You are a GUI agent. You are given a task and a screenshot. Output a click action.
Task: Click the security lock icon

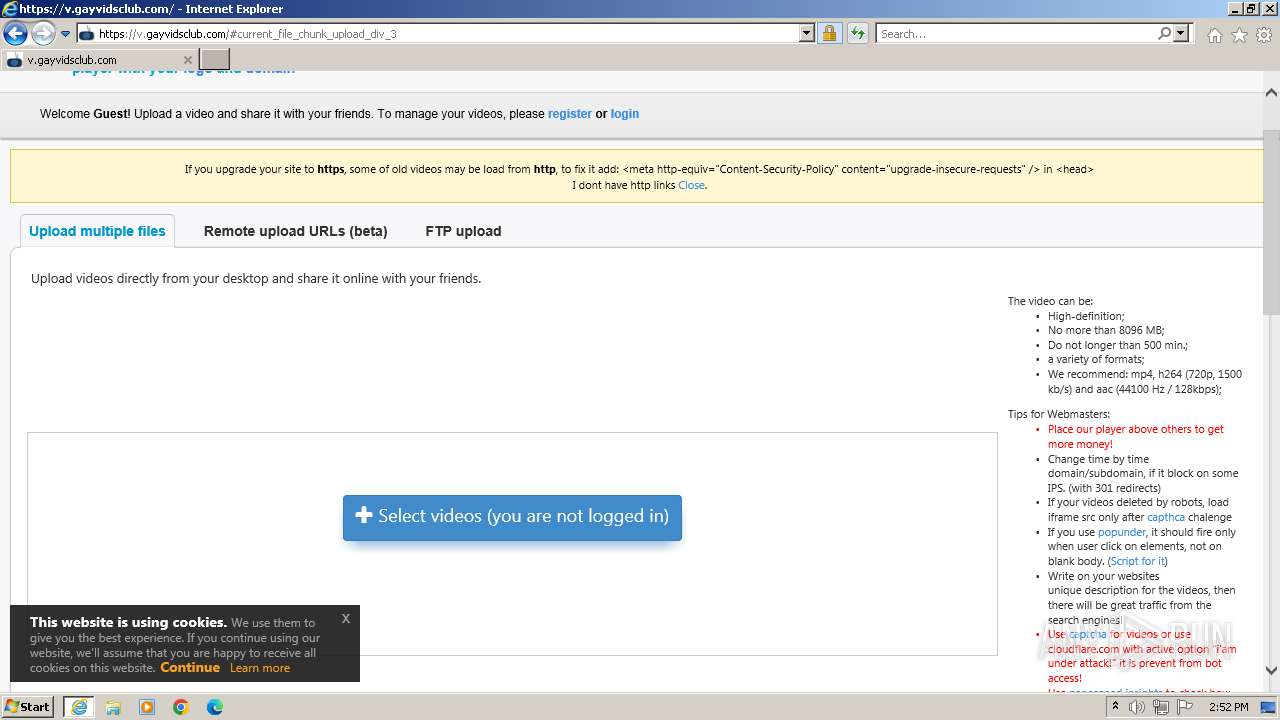[829, 33]
